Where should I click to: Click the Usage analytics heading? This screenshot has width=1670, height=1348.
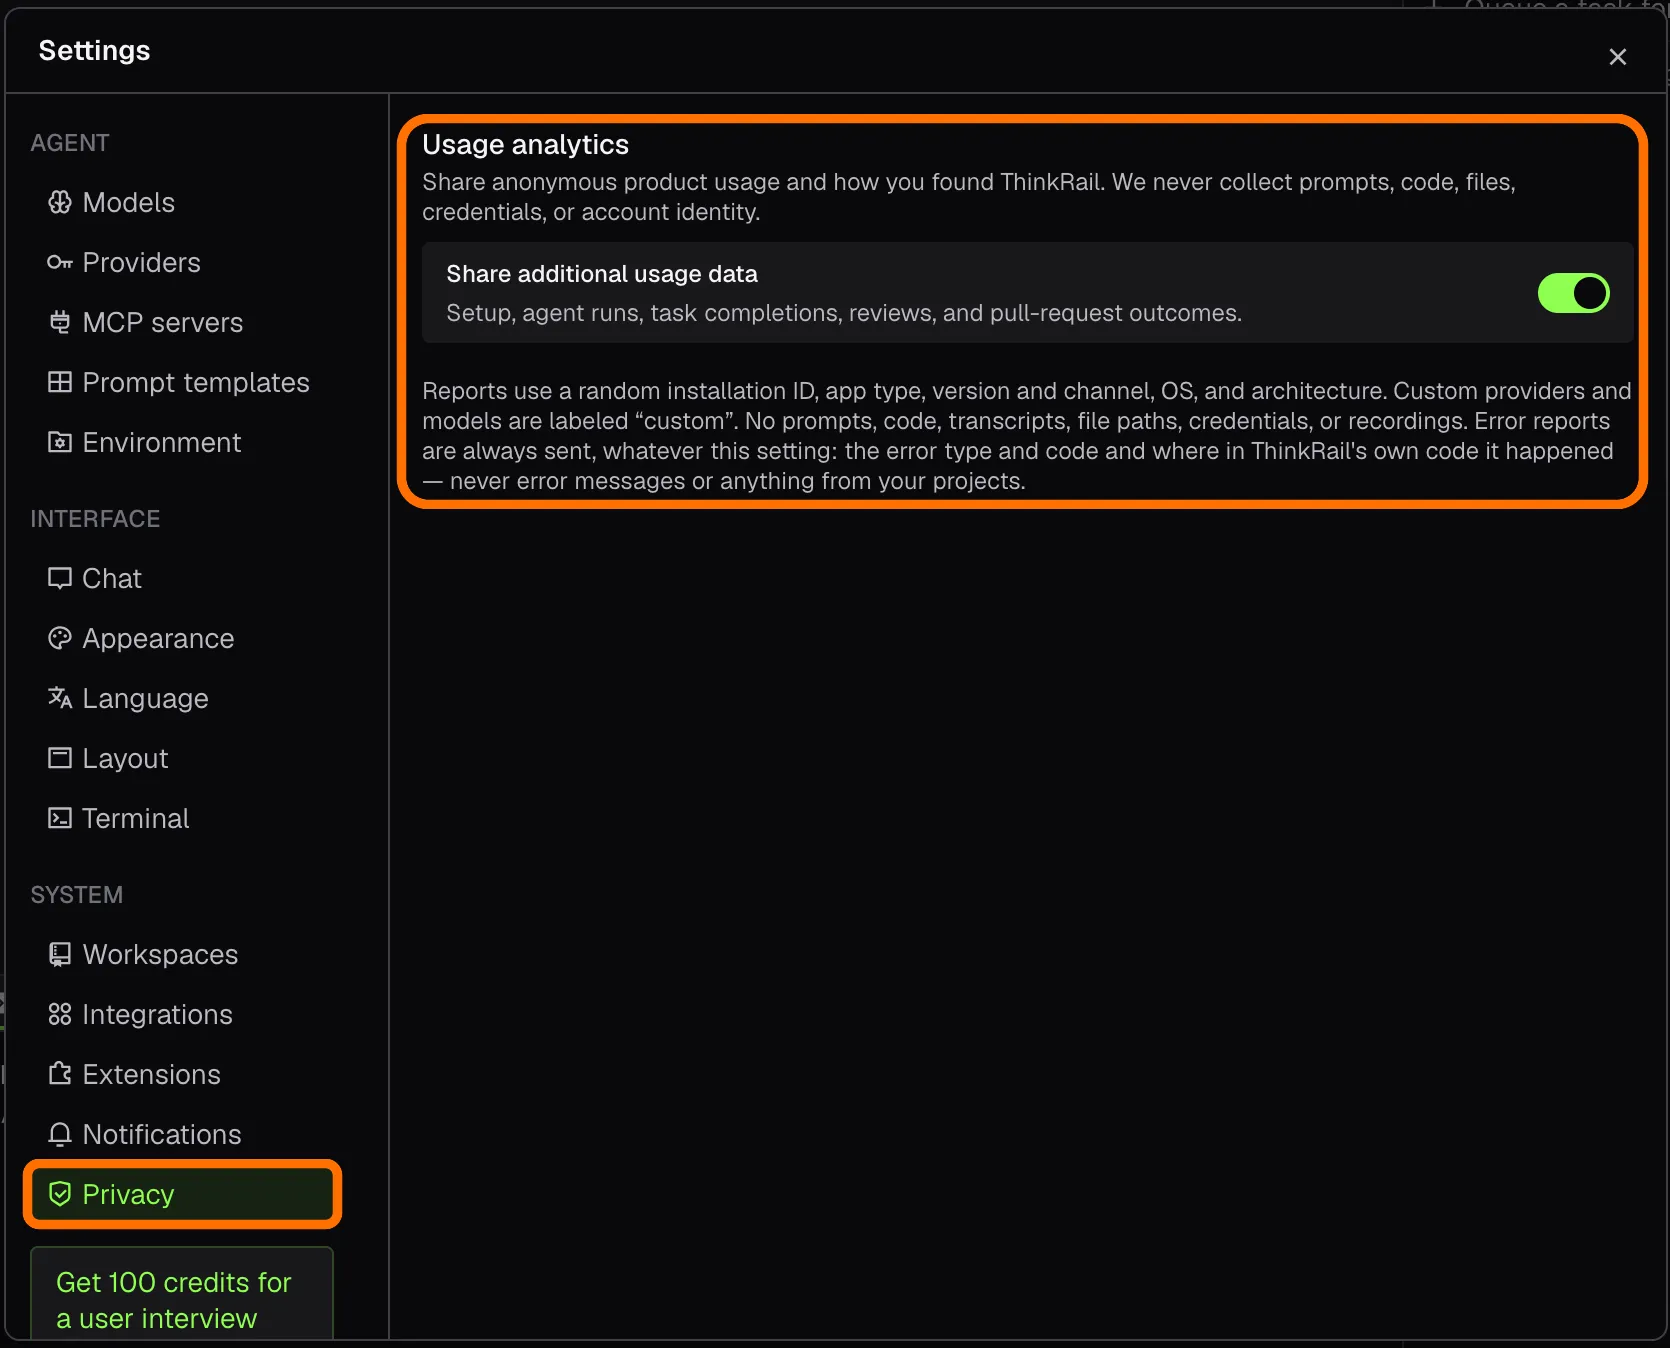525,145
